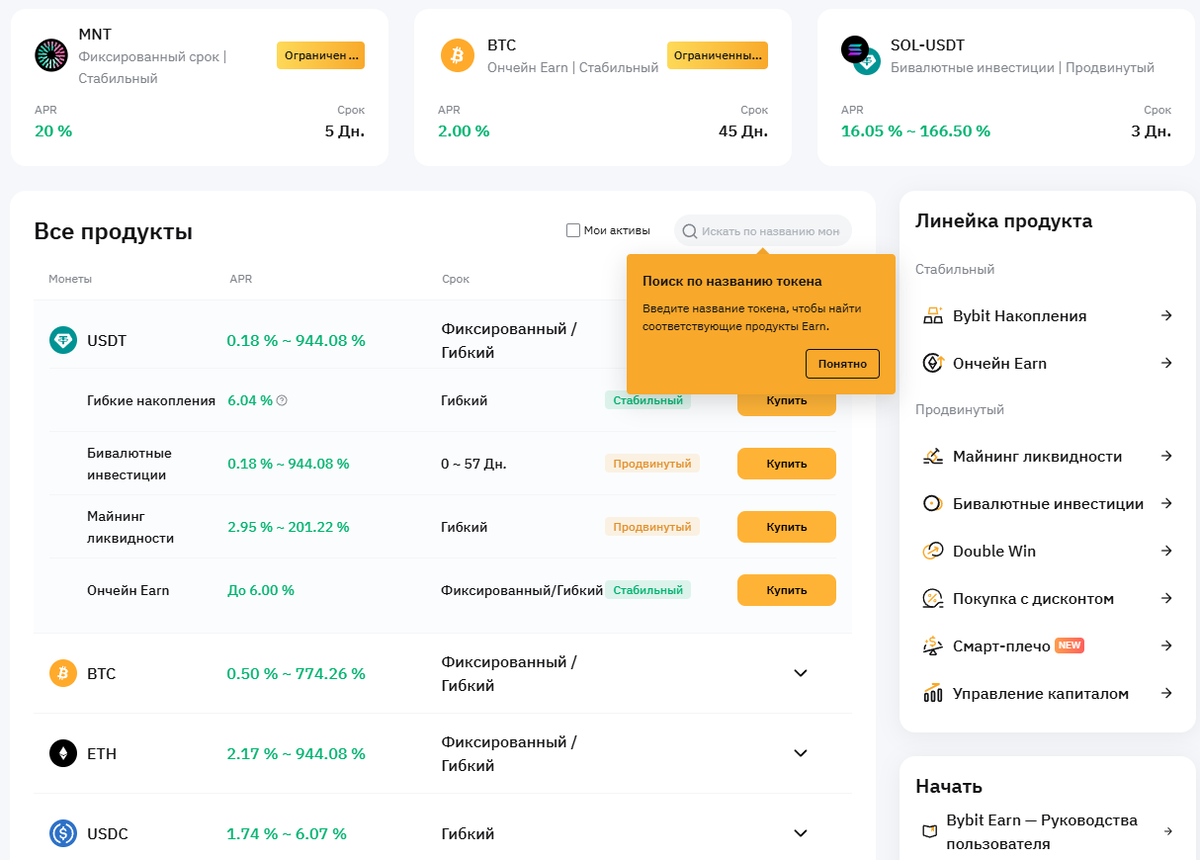This screenshot has height=860, width=1200.
Task: Click arrow next to Ончейн Earn in sidebar
Action: [x=1166, y=363]
